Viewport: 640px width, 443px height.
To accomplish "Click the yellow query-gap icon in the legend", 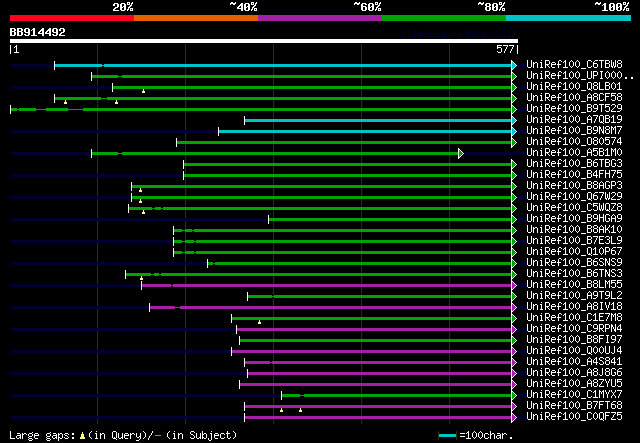I will click(82, 436).
